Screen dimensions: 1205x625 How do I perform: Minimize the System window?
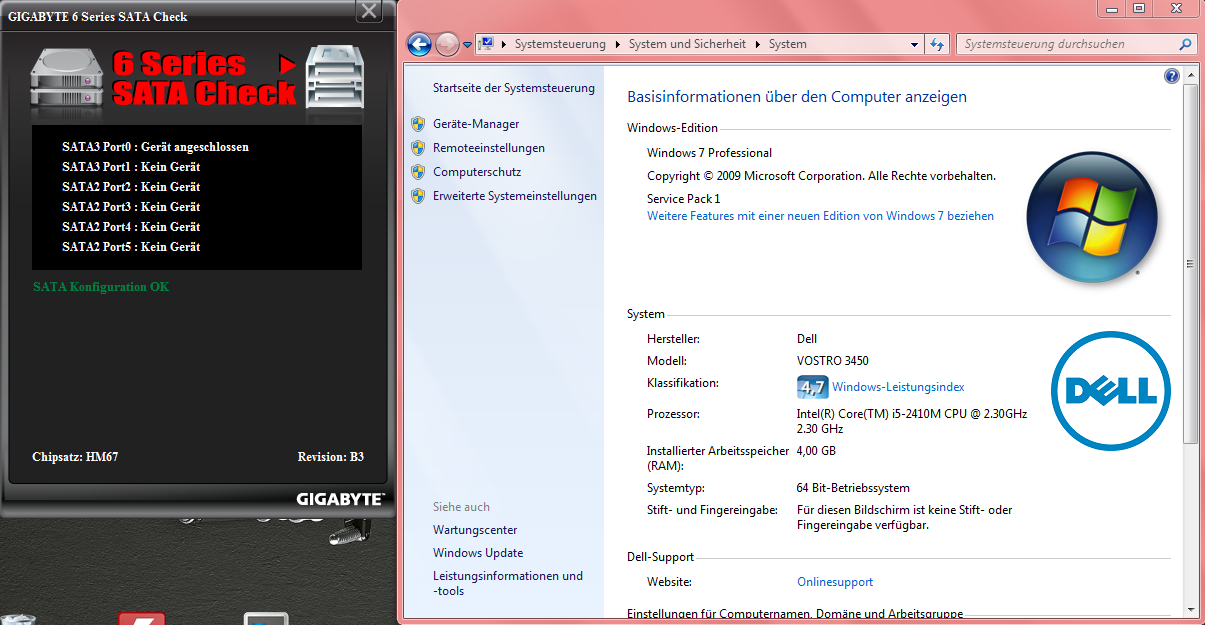(x=1111, y=8)
